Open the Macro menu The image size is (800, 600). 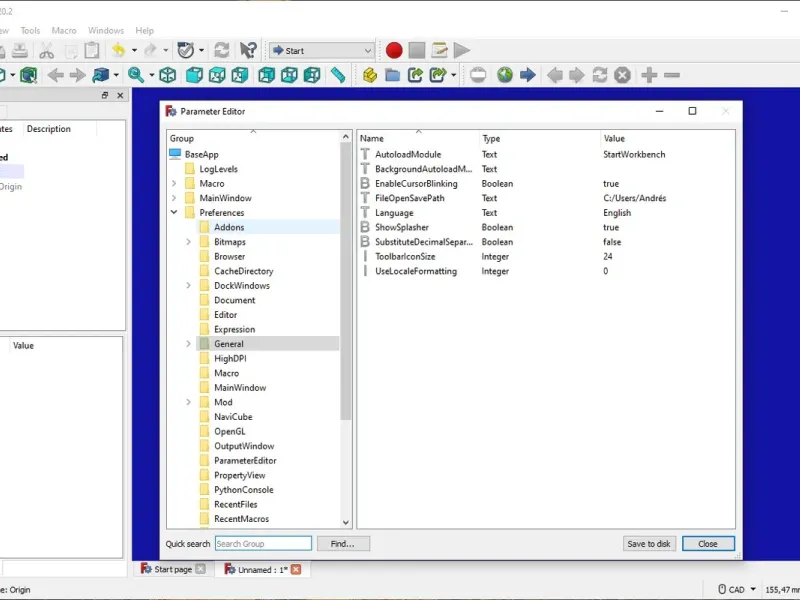point(64,31)
